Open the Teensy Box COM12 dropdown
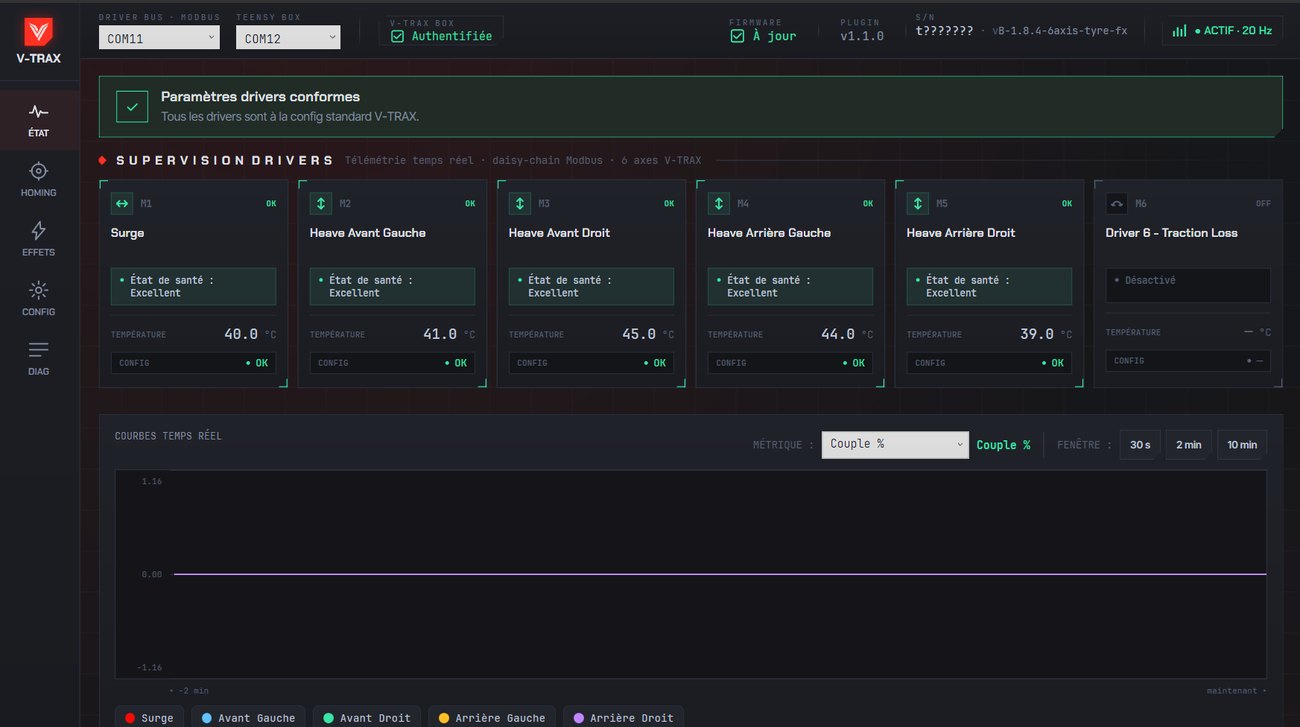 pyautogui.click(x=288, y=38)
